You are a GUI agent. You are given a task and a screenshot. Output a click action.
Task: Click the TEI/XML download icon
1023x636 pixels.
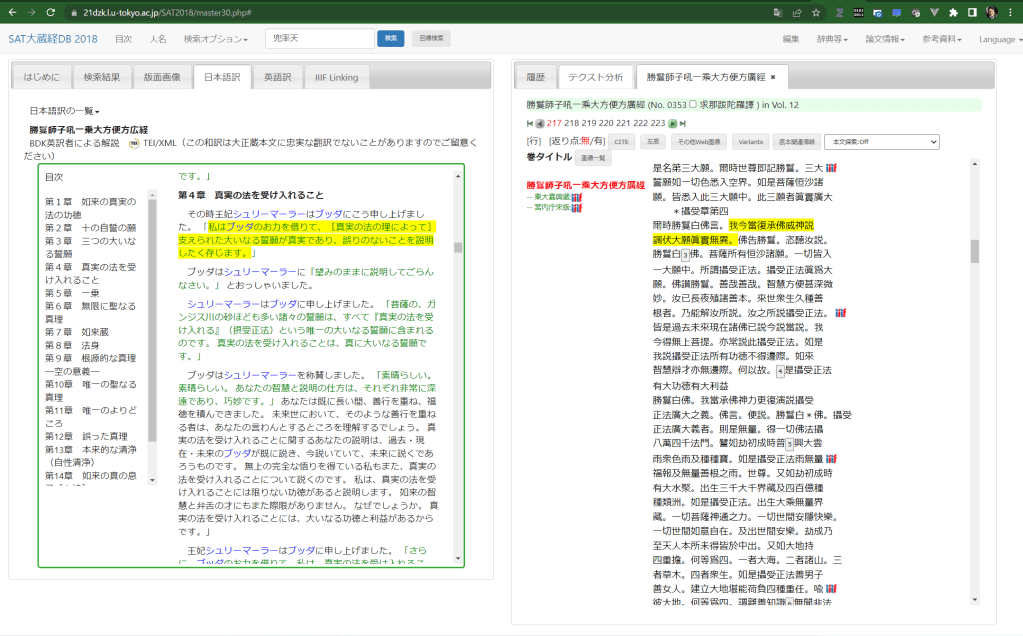click(x=134, y=143)
